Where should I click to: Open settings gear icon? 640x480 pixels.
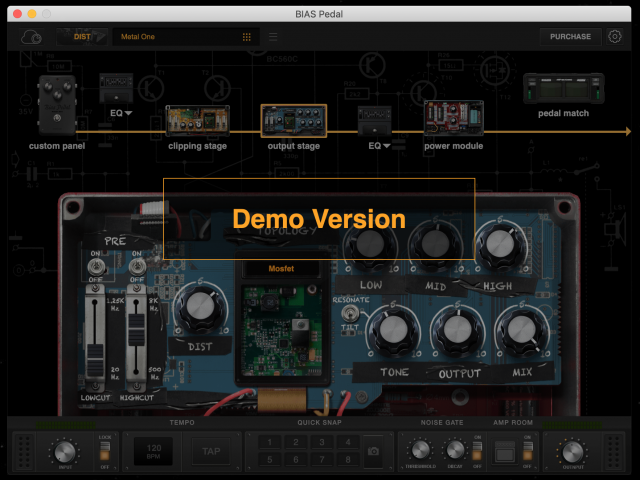615,36
